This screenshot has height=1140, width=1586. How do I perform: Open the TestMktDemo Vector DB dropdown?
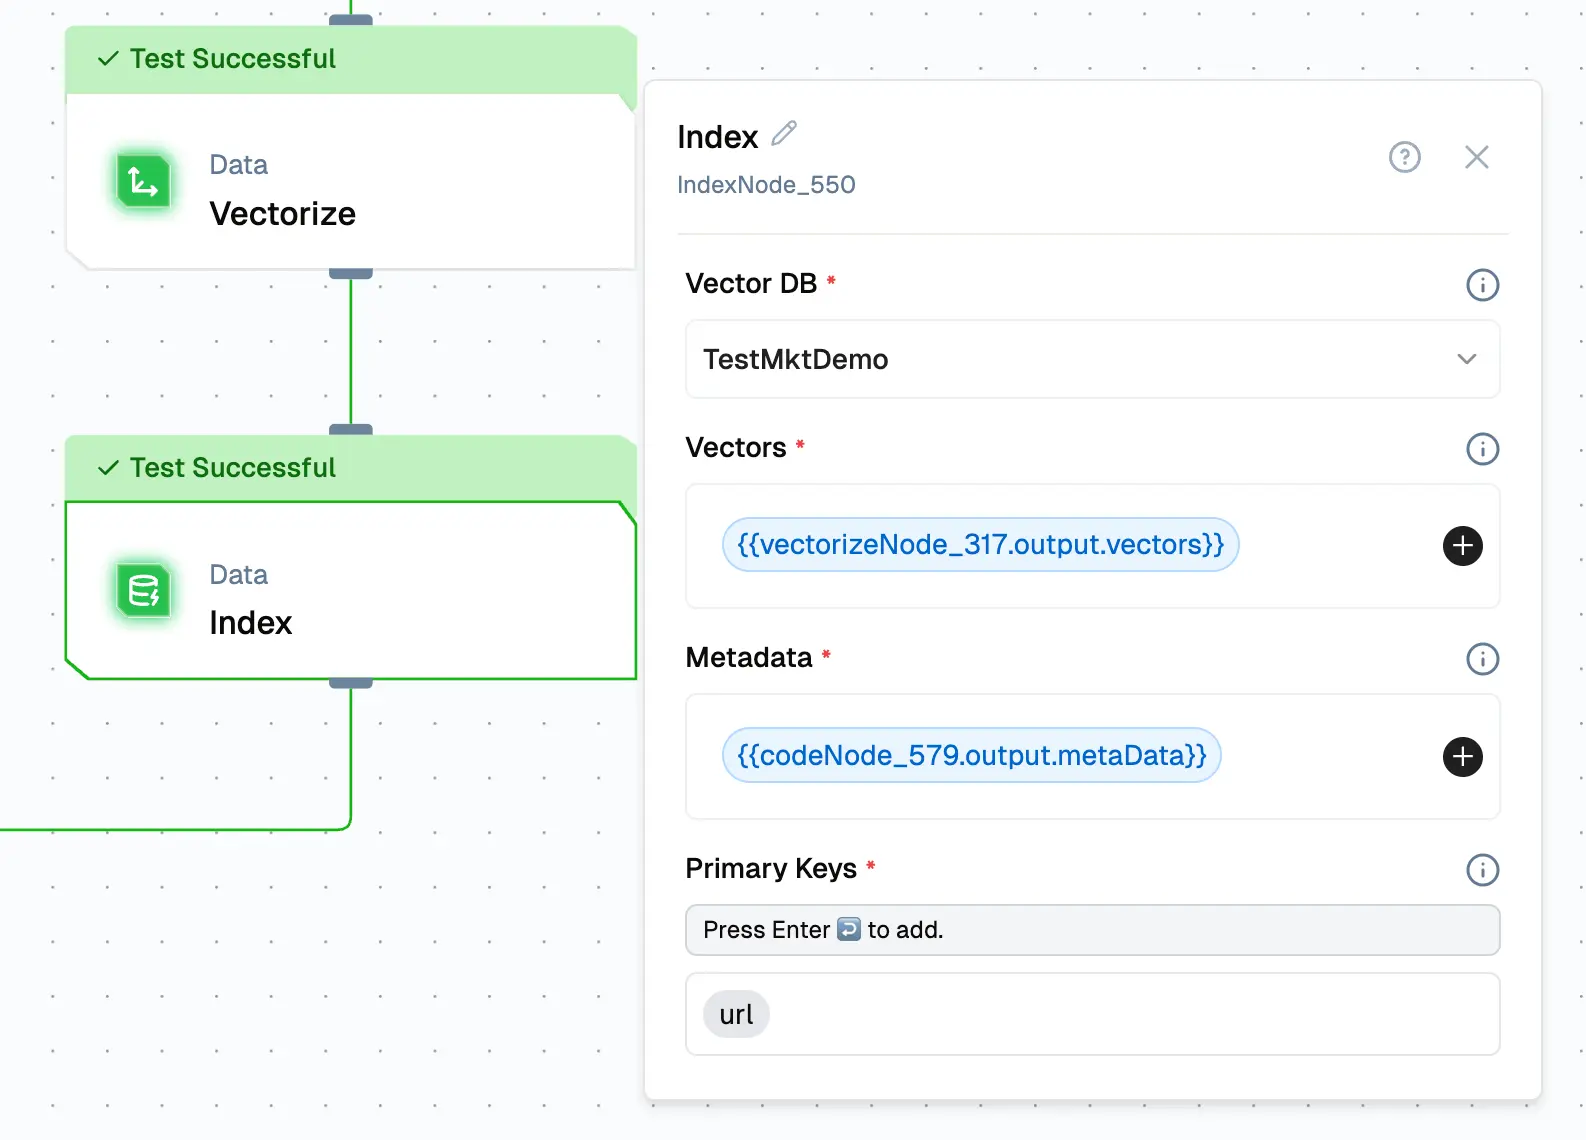pyautogui.click(x=1091, y=360)
